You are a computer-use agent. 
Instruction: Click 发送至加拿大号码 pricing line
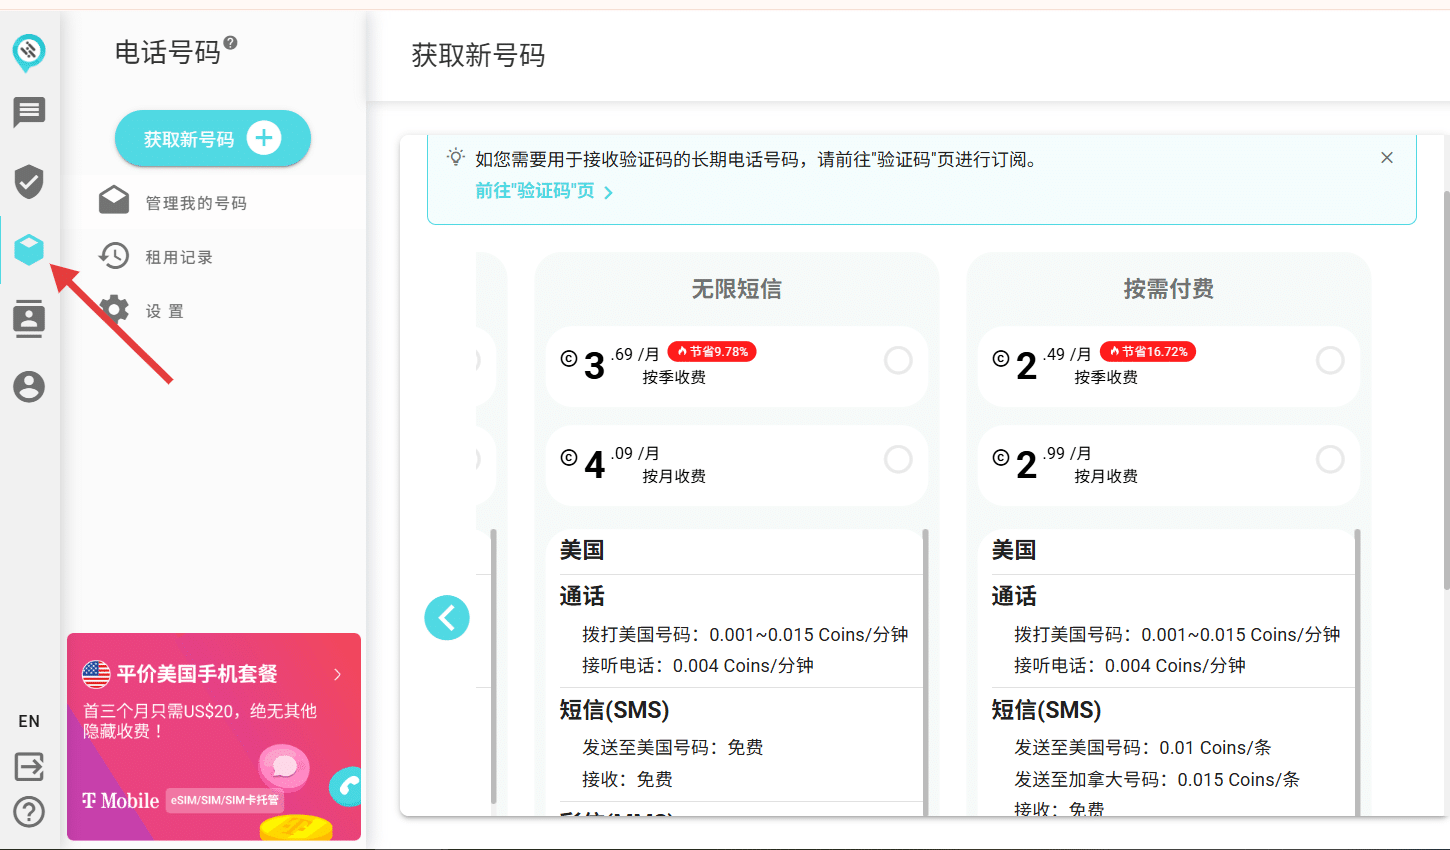coord(1157,779)
